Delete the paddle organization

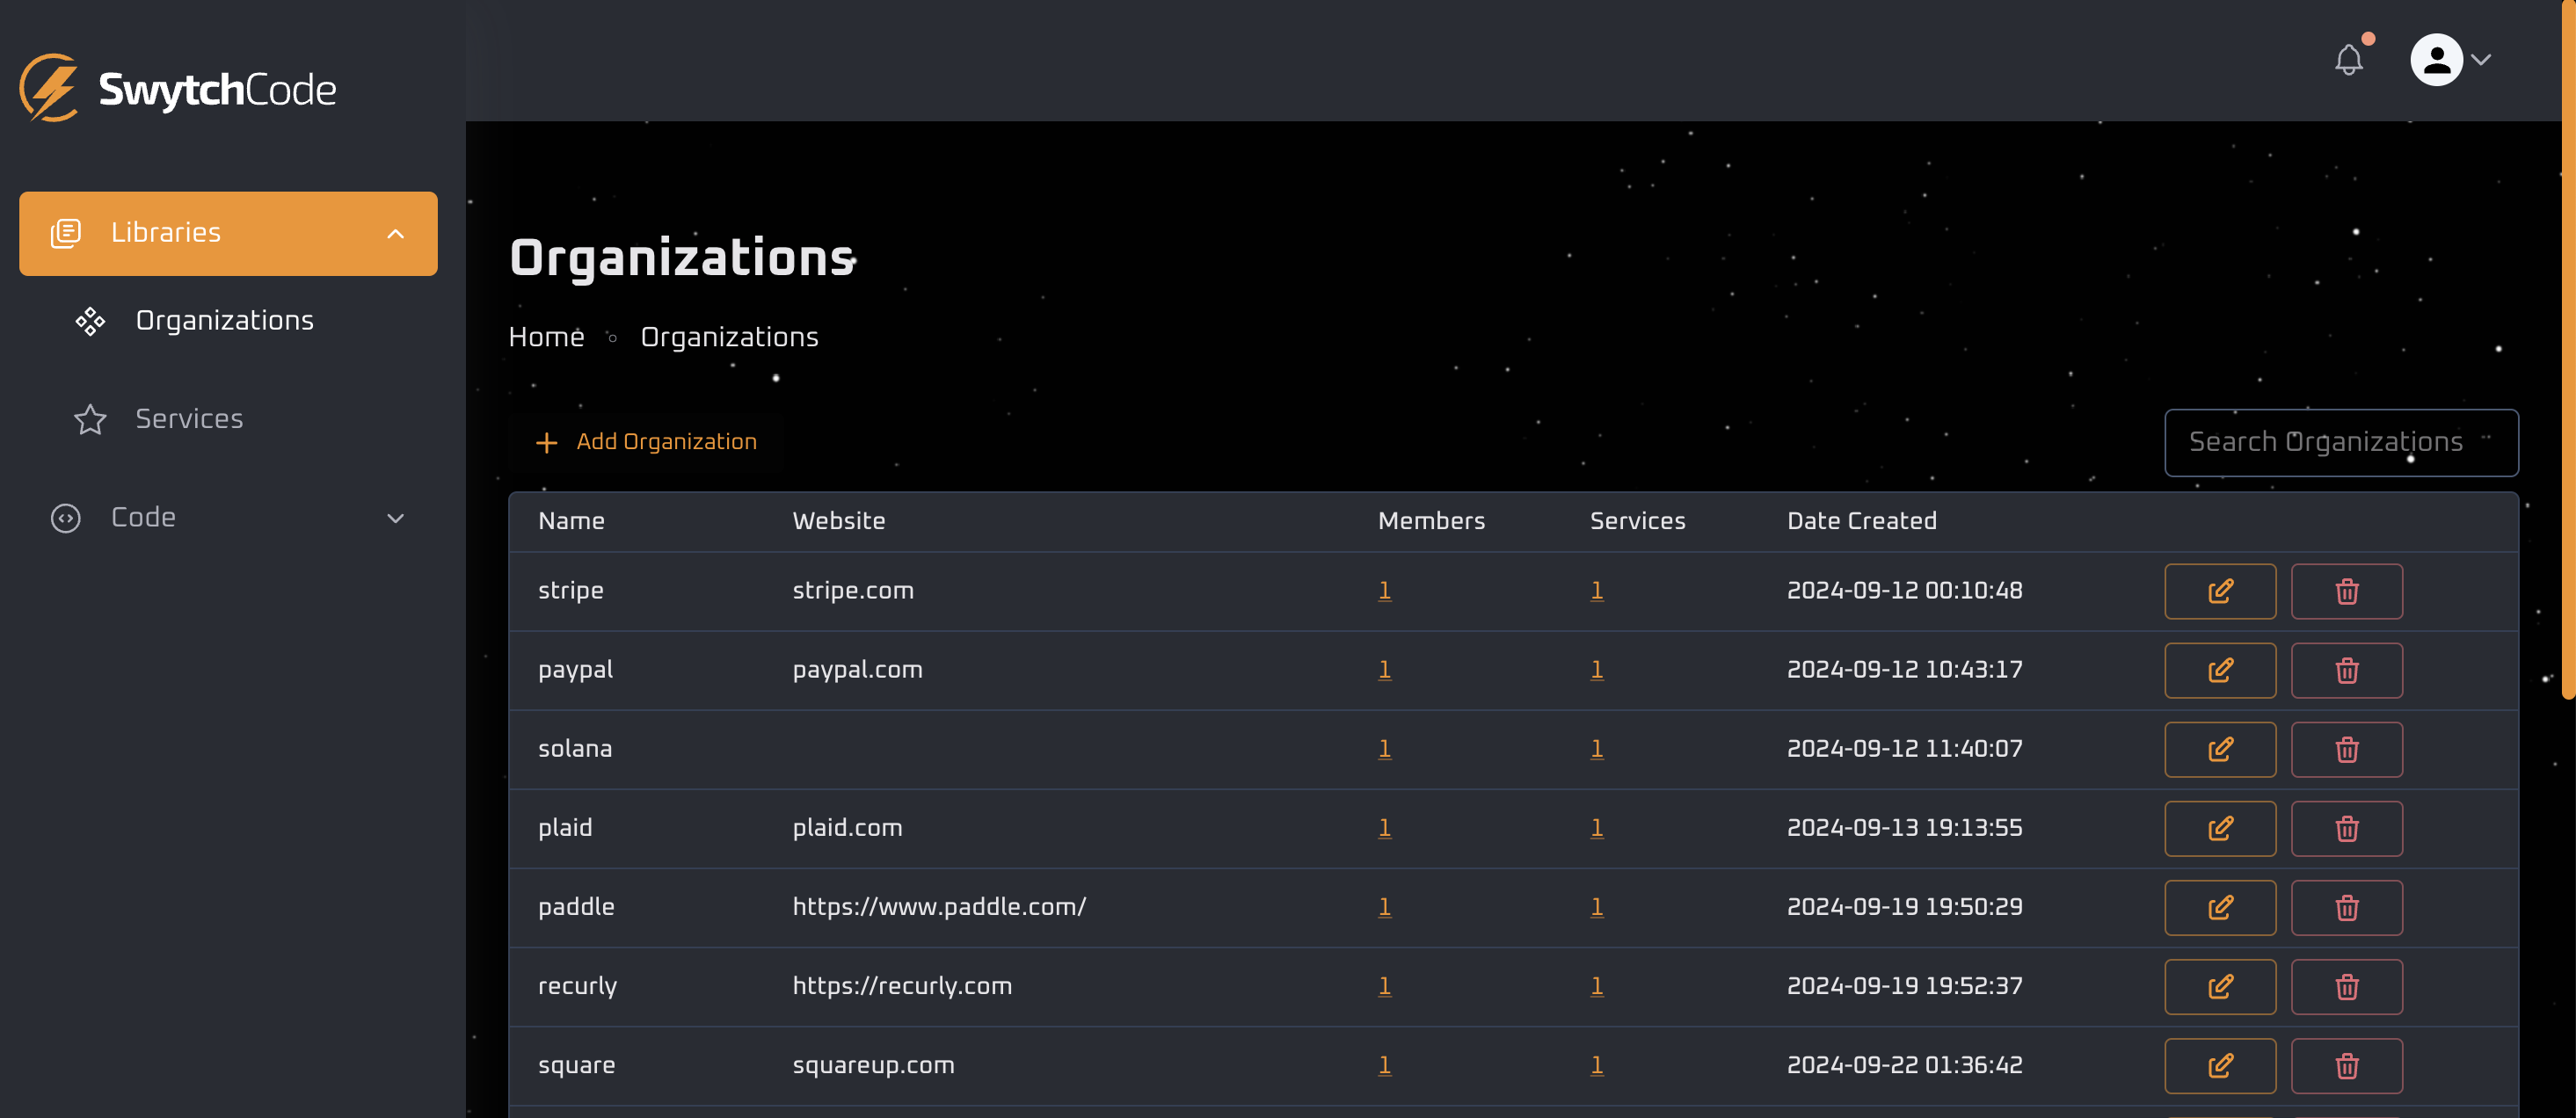tap(2346, 907)
